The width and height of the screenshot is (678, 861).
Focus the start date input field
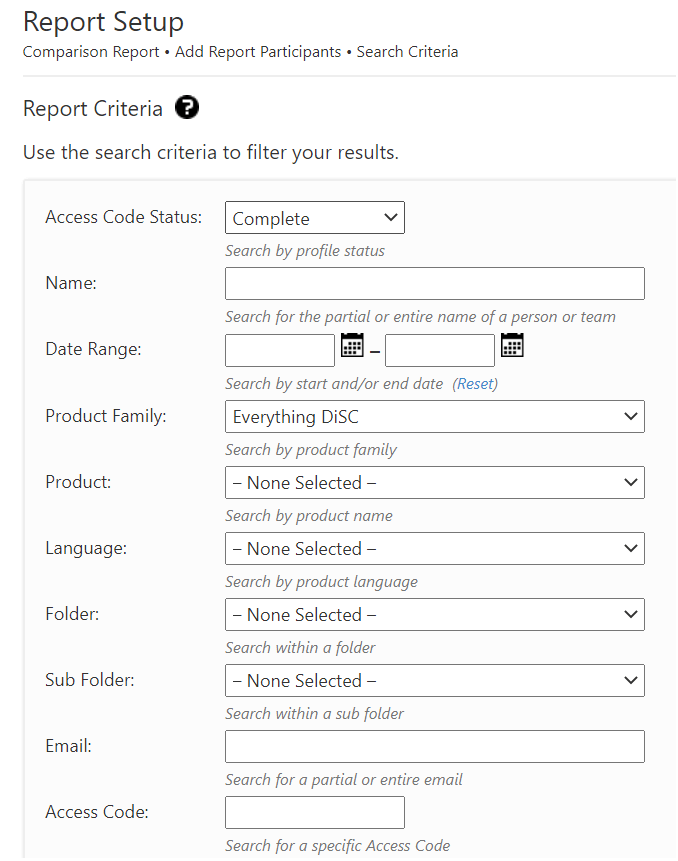(x=279, y=350)
